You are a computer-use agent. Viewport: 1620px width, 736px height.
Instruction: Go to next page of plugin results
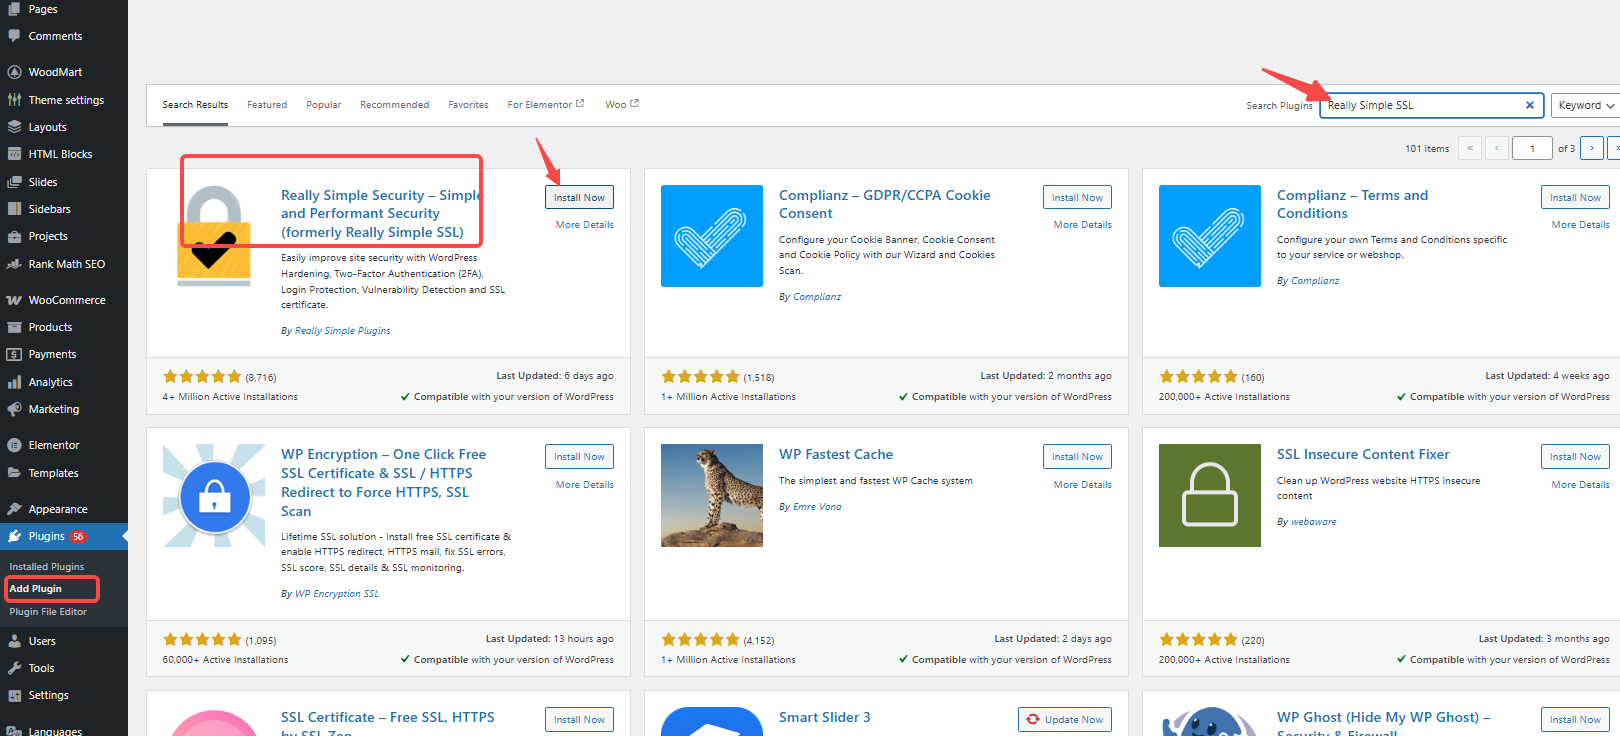[1591, 148]
